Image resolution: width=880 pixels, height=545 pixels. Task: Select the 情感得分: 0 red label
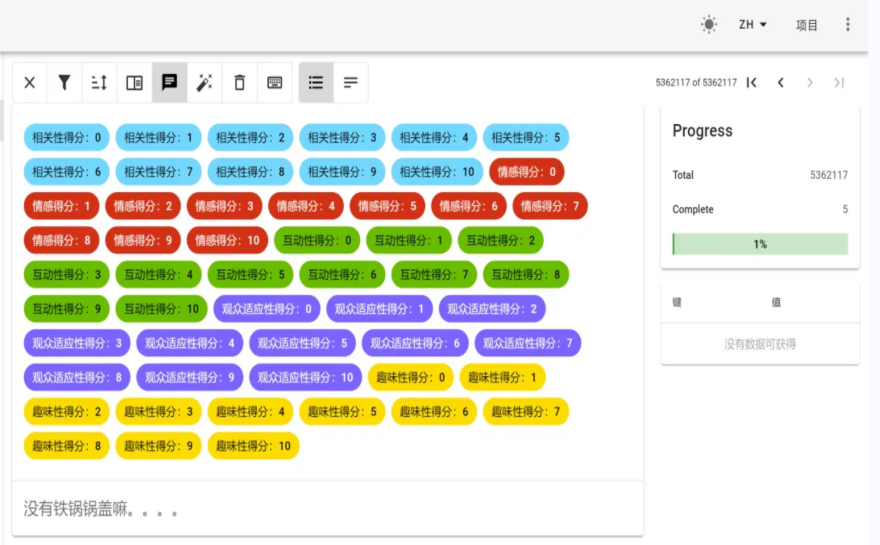coord(527,172)
